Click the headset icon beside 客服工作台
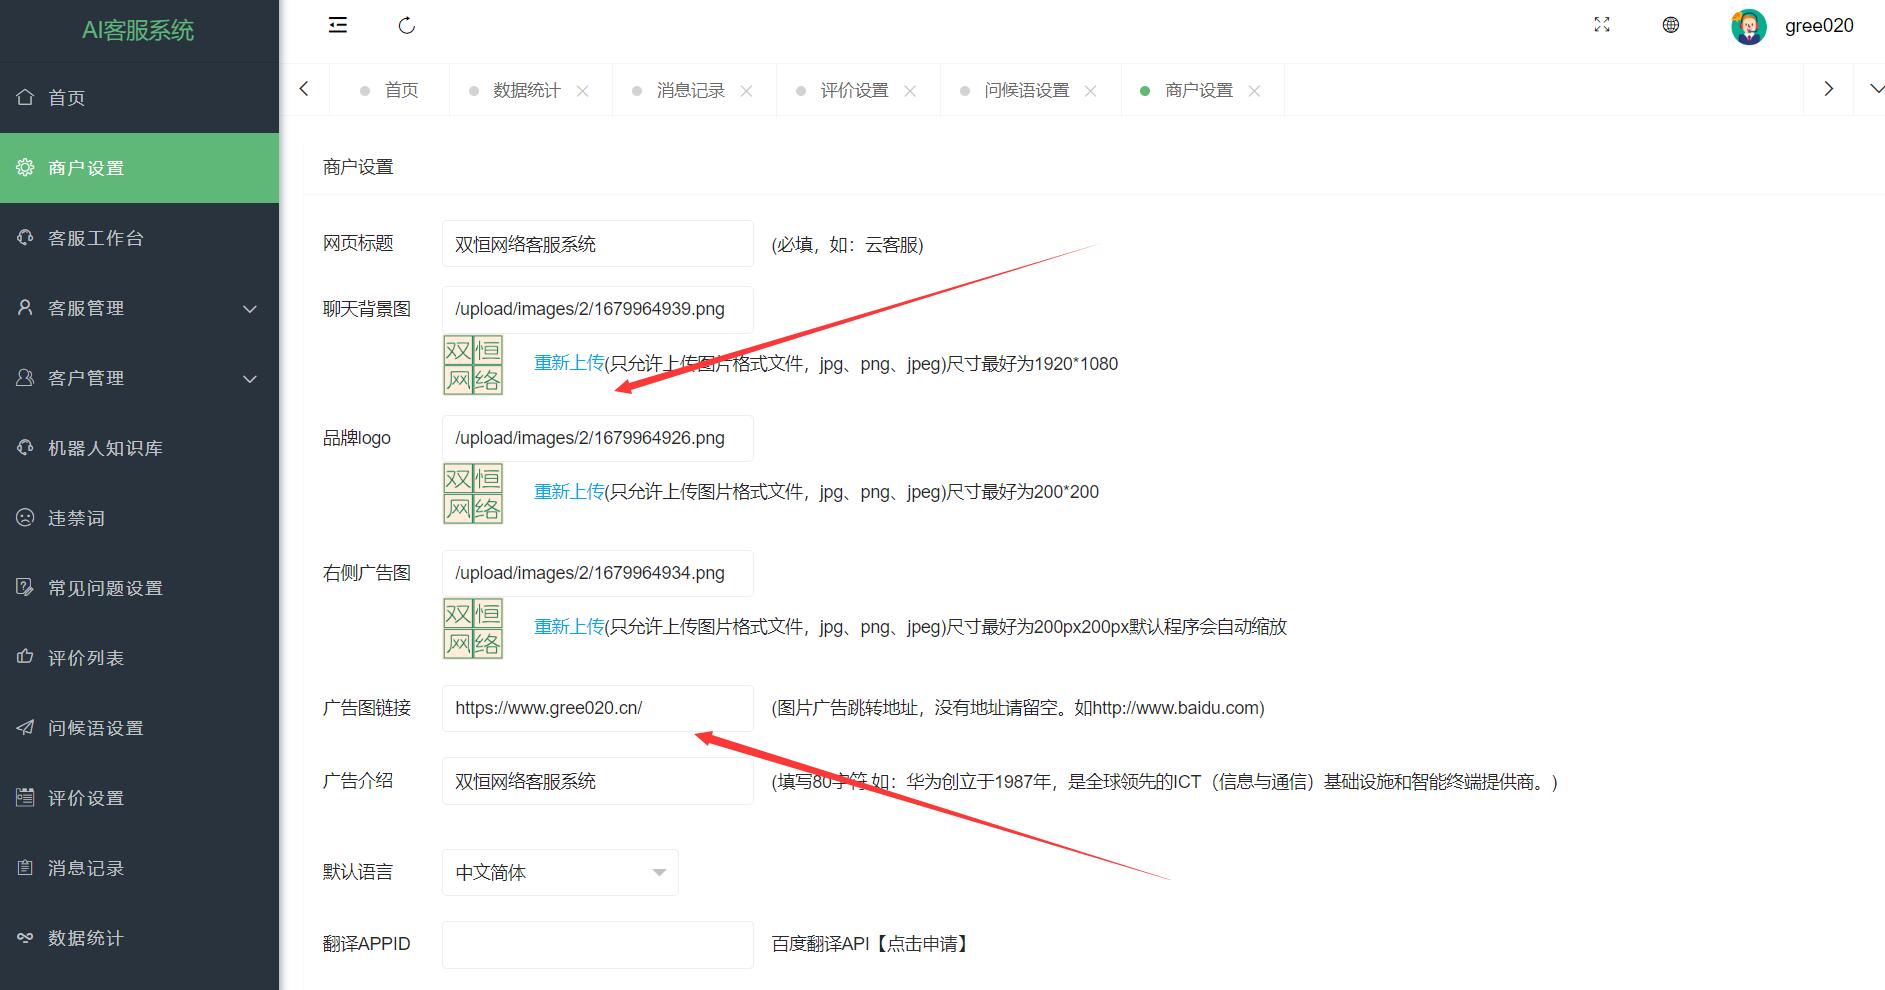The width and height of the screenshot is (1885, 990). coord(25,237)
